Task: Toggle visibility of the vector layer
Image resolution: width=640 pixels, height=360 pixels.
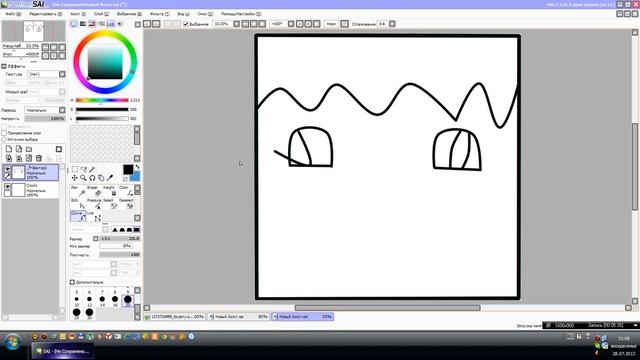Action: point(7,169)
